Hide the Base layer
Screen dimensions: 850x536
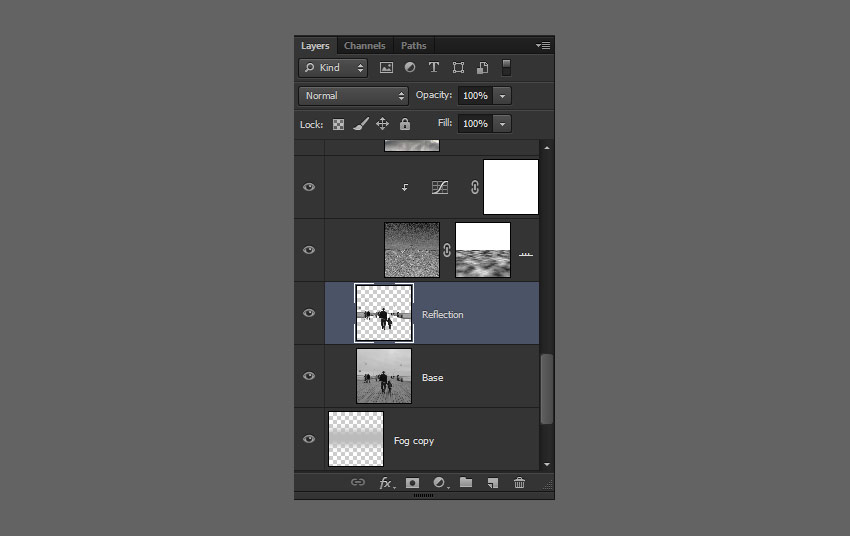point(309,376)
